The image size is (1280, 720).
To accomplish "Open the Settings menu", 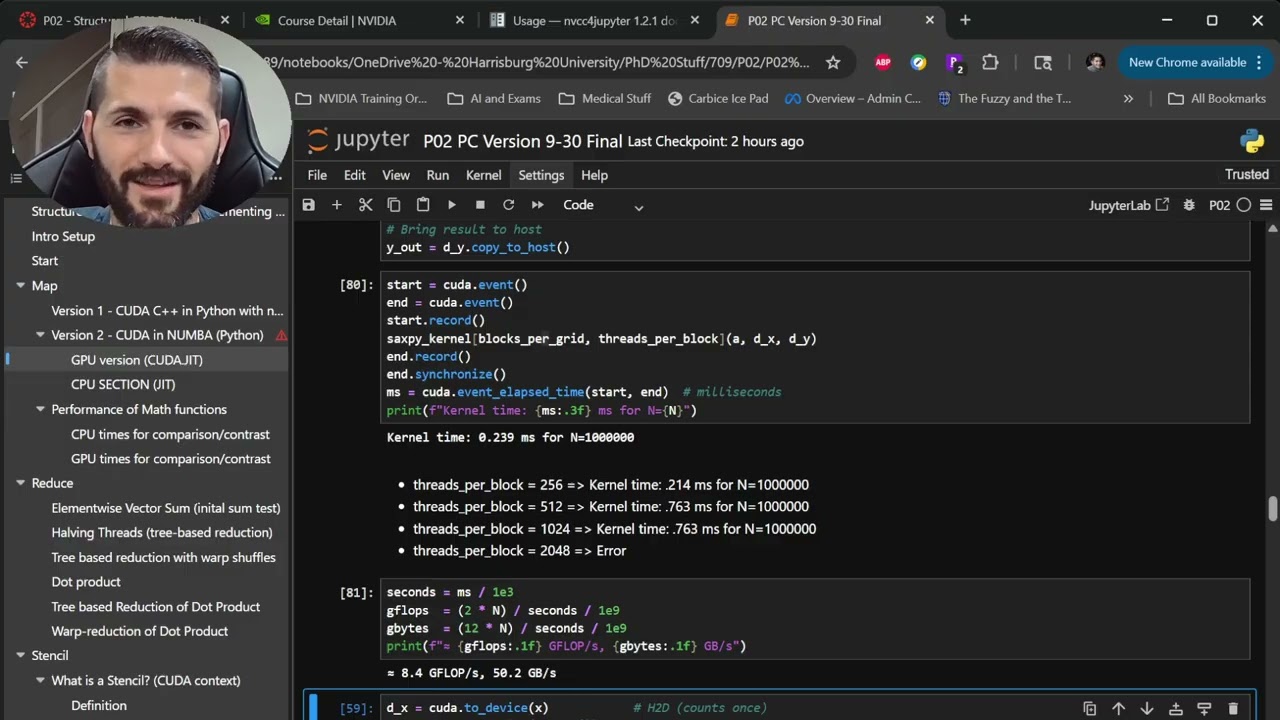I will [x=541, y=175].
